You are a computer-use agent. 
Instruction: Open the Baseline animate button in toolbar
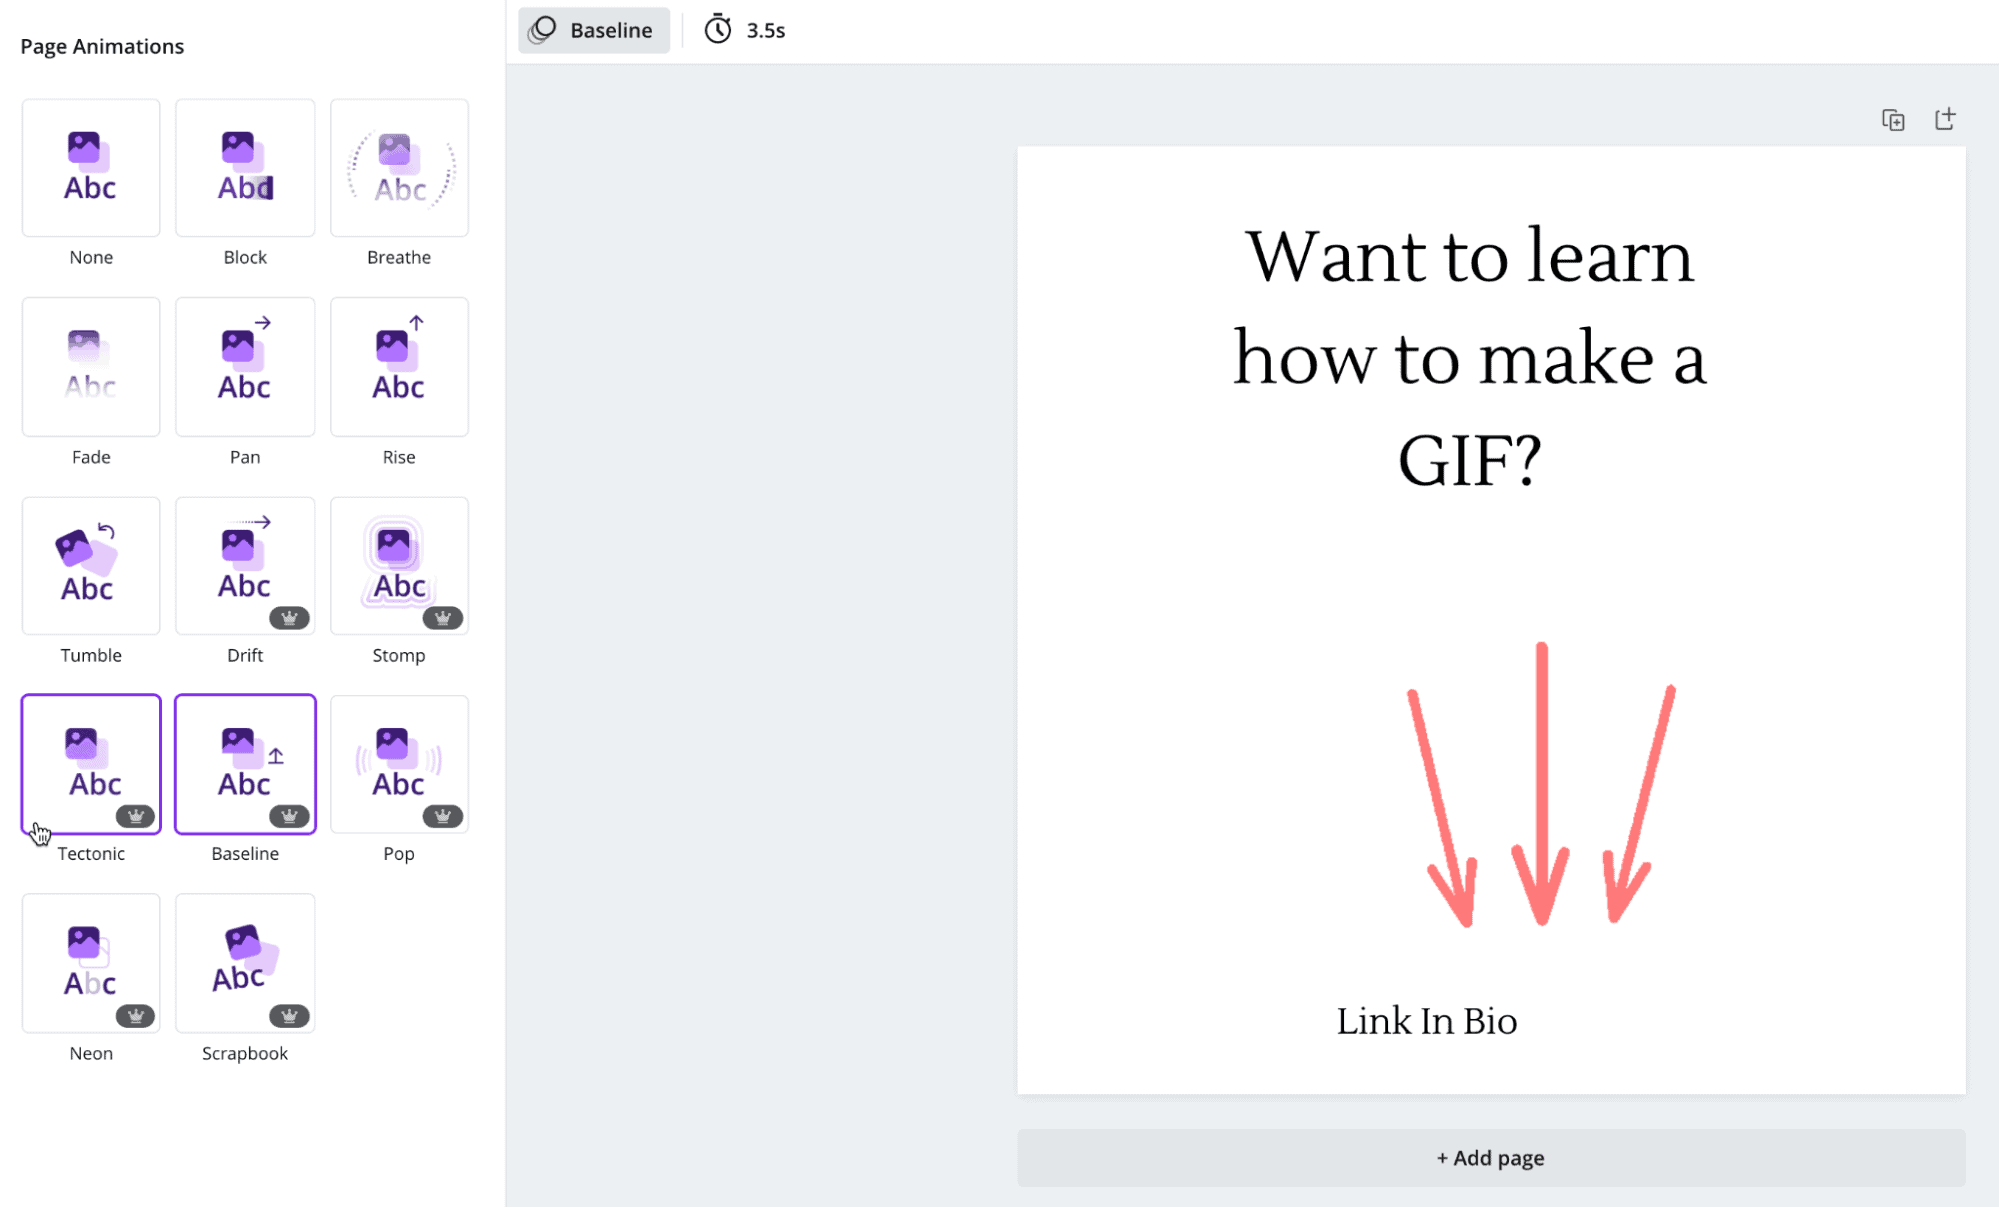tap(594, 30)
